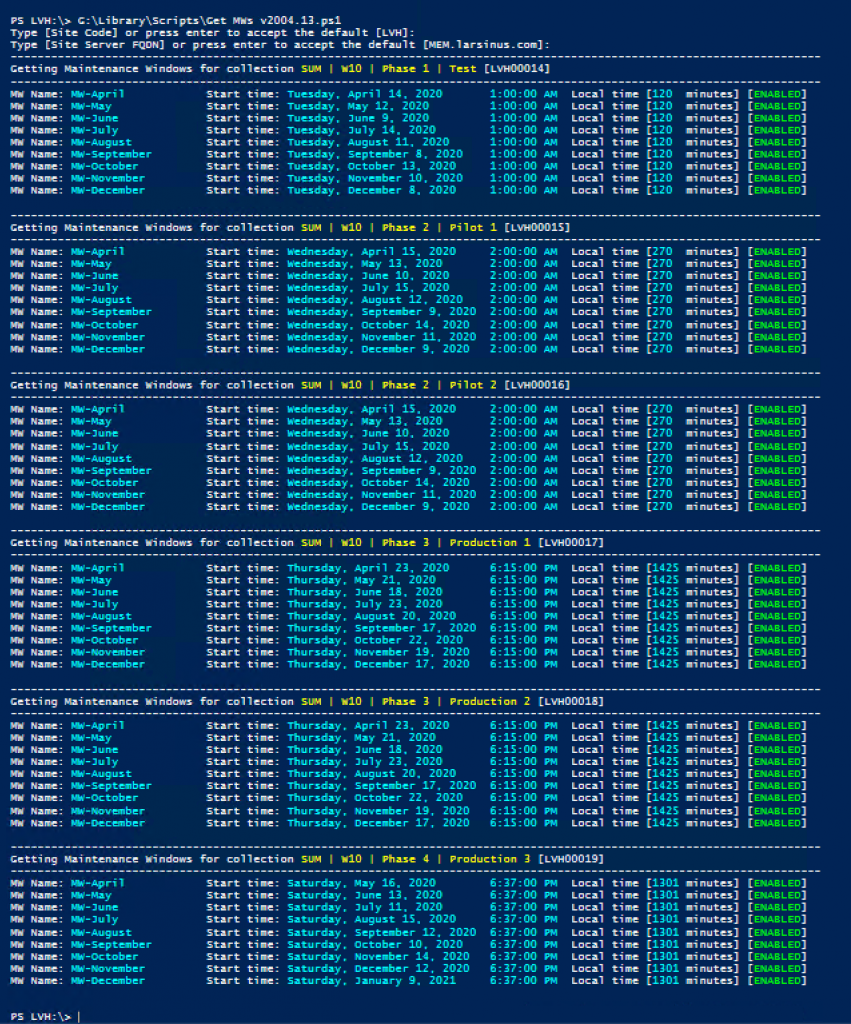Select the collection ID "[LVH00016]"
This screenshot has width=851, height=1024.
(537, 385)
